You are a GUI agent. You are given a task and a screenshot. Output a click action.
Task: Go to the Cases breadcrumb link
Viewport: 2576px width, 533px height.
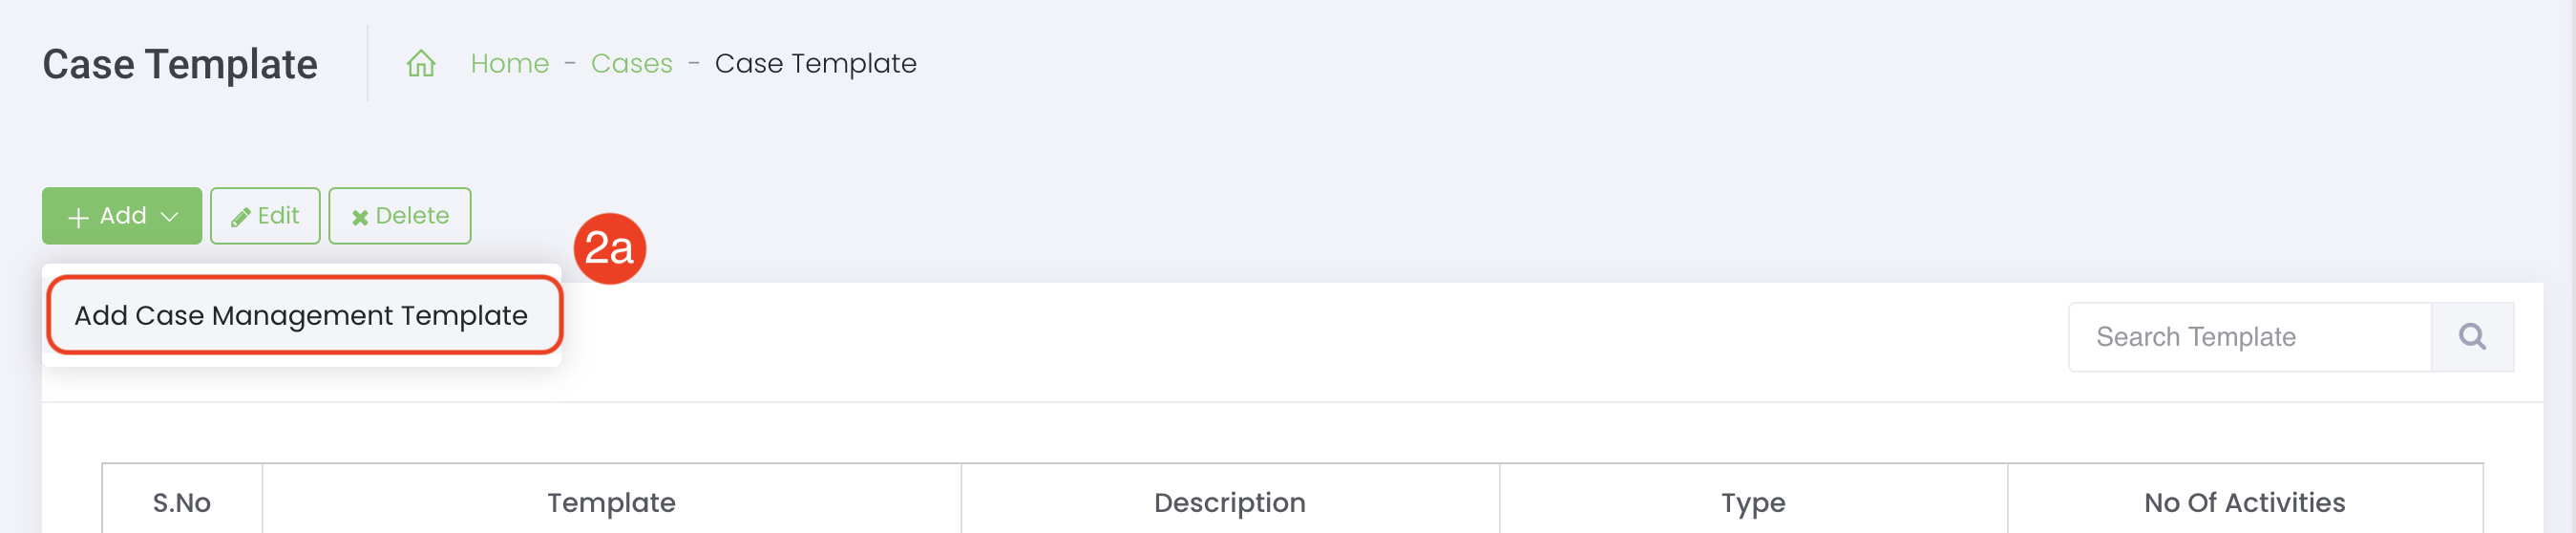pos(631,64)
